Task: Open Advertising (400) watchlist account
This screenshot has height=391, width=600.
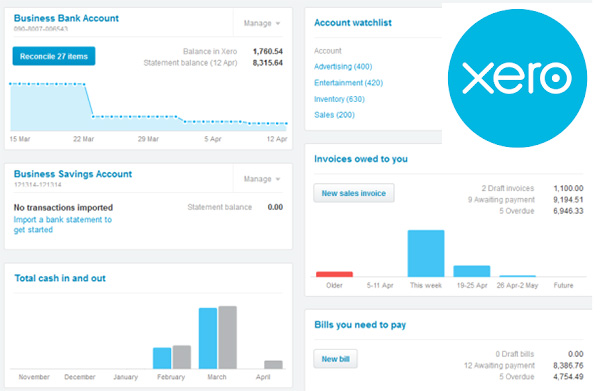Action: pos(343,67)
